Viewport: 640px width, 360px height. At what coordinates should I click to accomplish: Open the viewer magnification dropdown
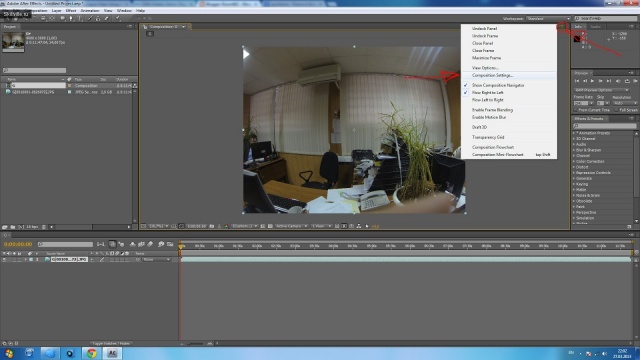pyautogui.click(x=158, y=226)
